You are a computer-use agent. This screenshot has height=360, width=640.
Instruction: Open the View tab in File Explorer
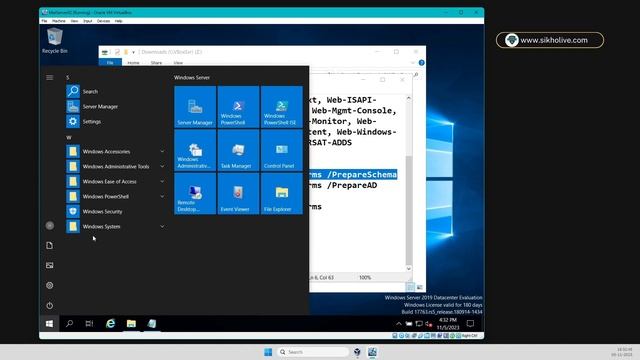click(x=178, y=63)
